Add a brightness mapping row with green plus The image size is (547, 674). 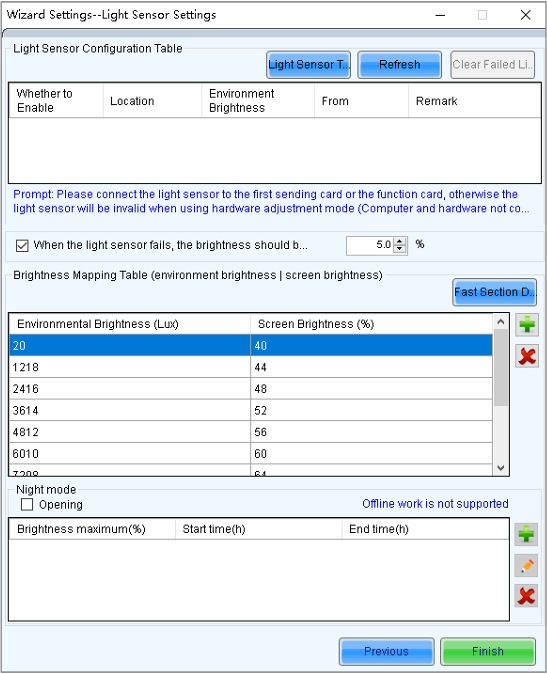point(527,324)
